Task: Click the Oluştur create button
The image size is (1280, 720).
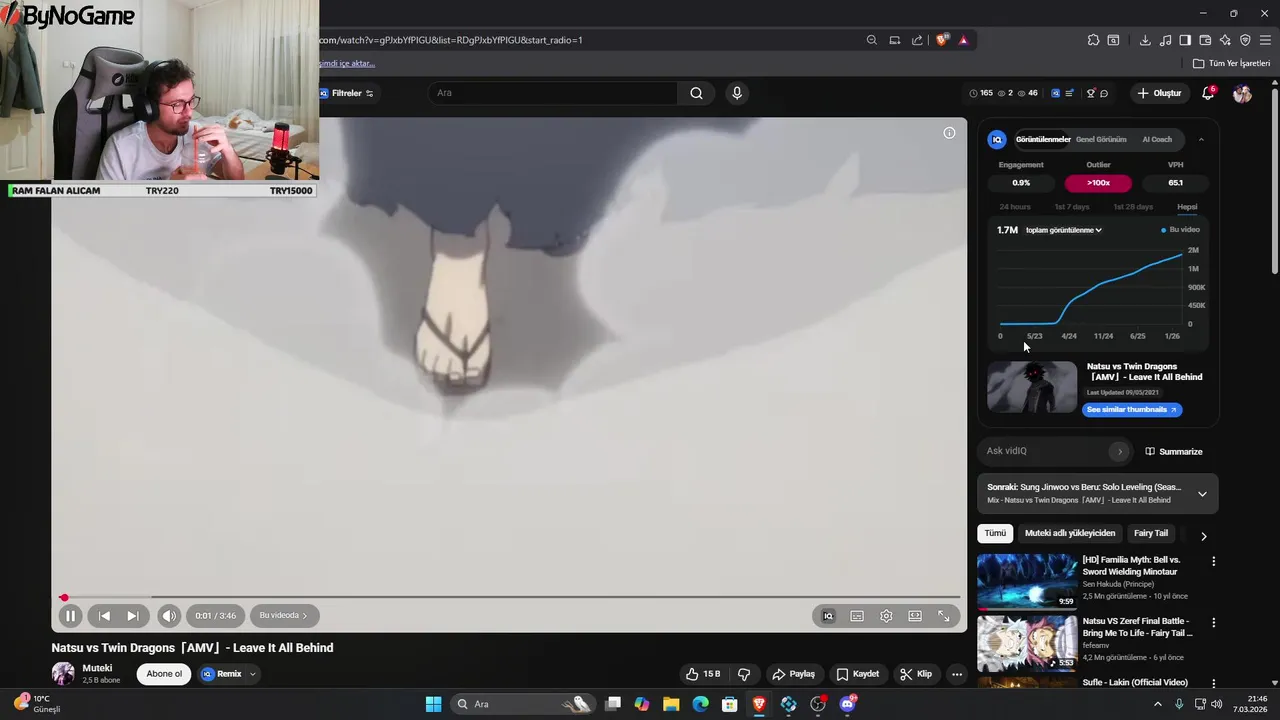Action: point(1159,93)
